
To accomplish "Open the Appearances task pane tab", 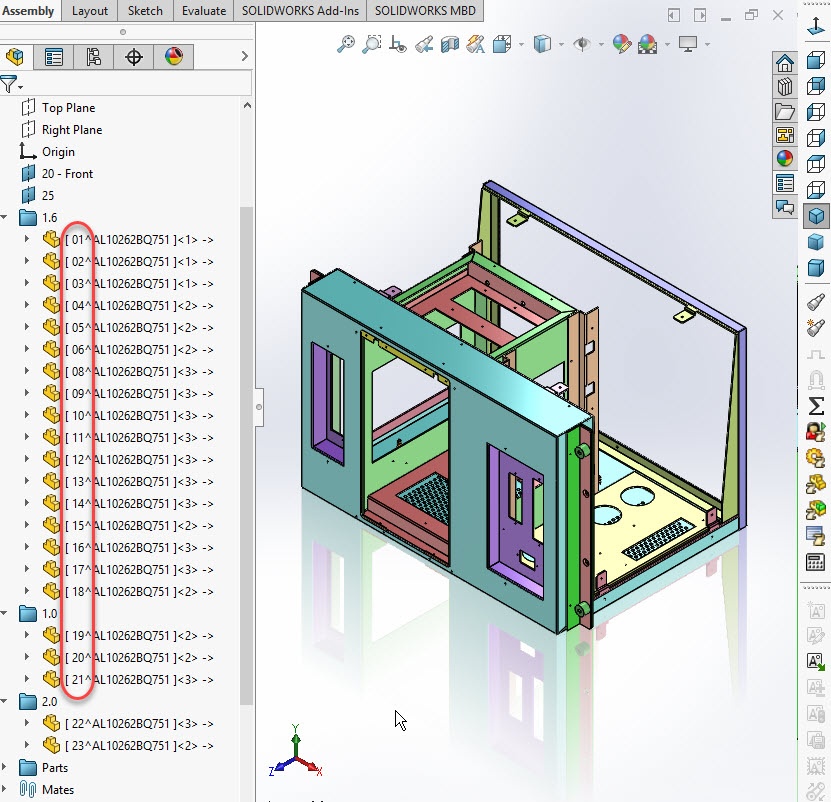I will click(x=785, y=158).
